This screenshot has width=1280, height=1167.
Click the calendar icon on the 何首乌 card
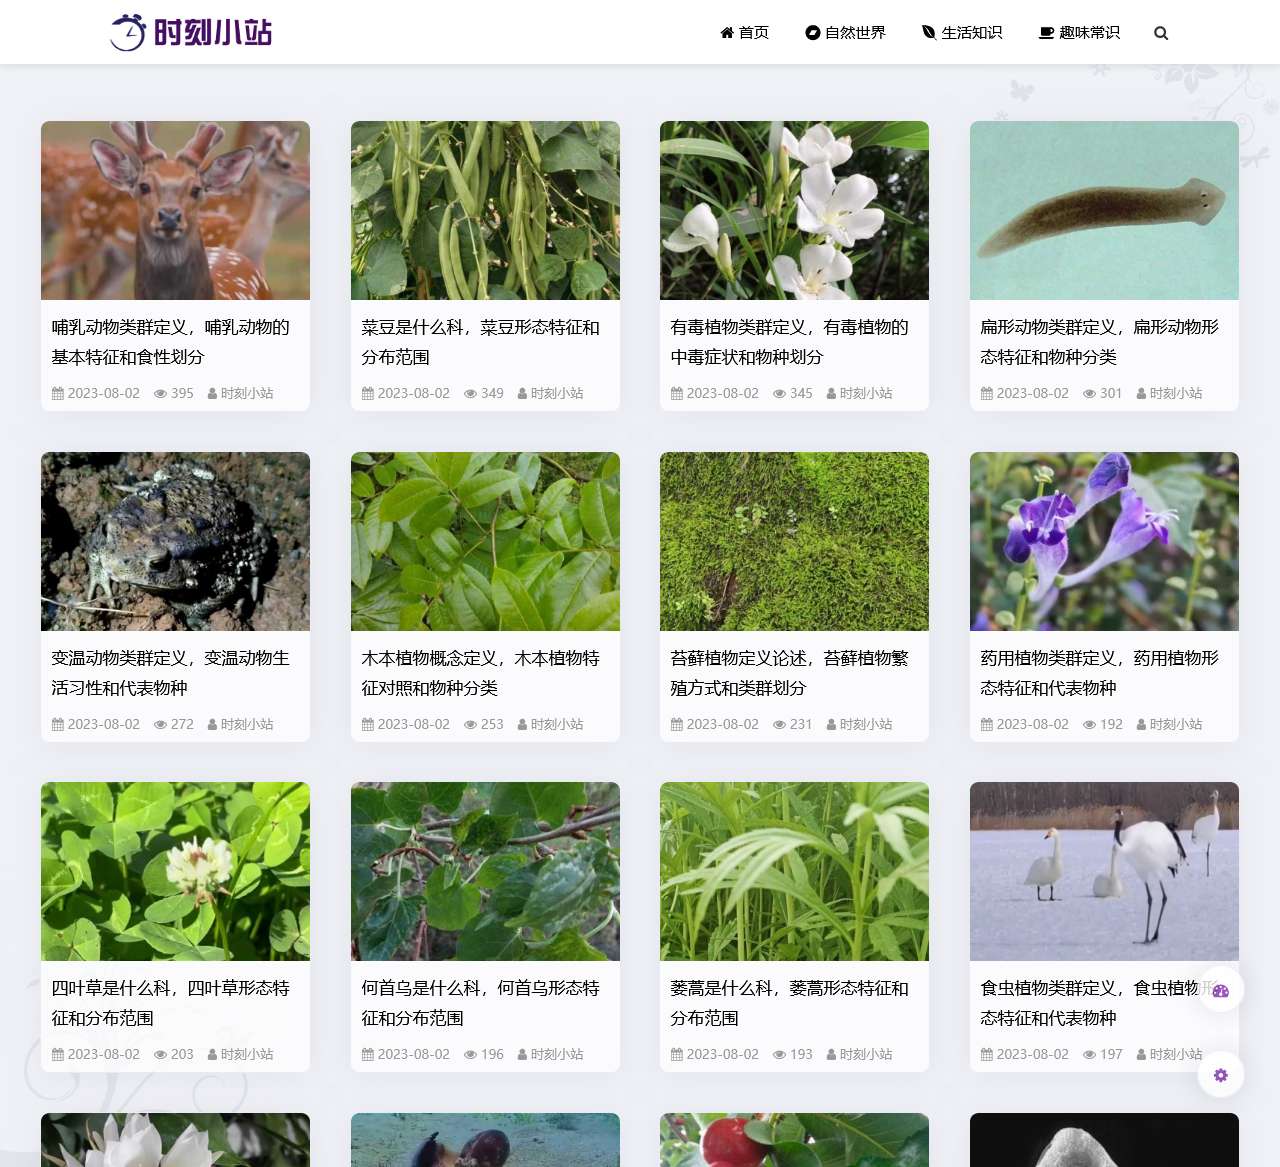[x=368, y=1055]
